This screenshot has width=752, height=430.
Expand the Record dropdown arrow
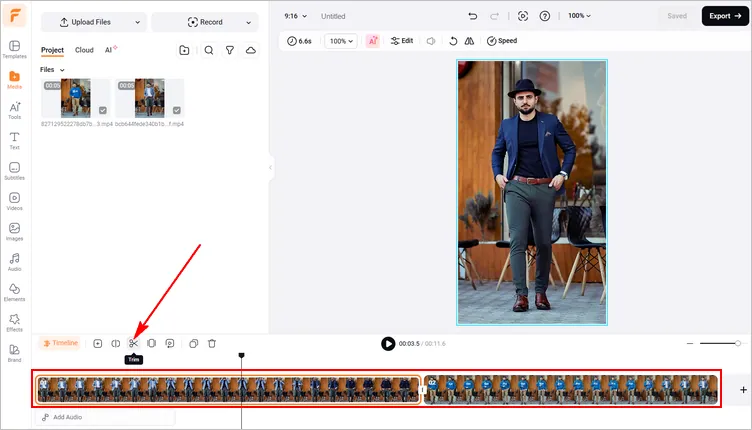click(x=248, y=22)
